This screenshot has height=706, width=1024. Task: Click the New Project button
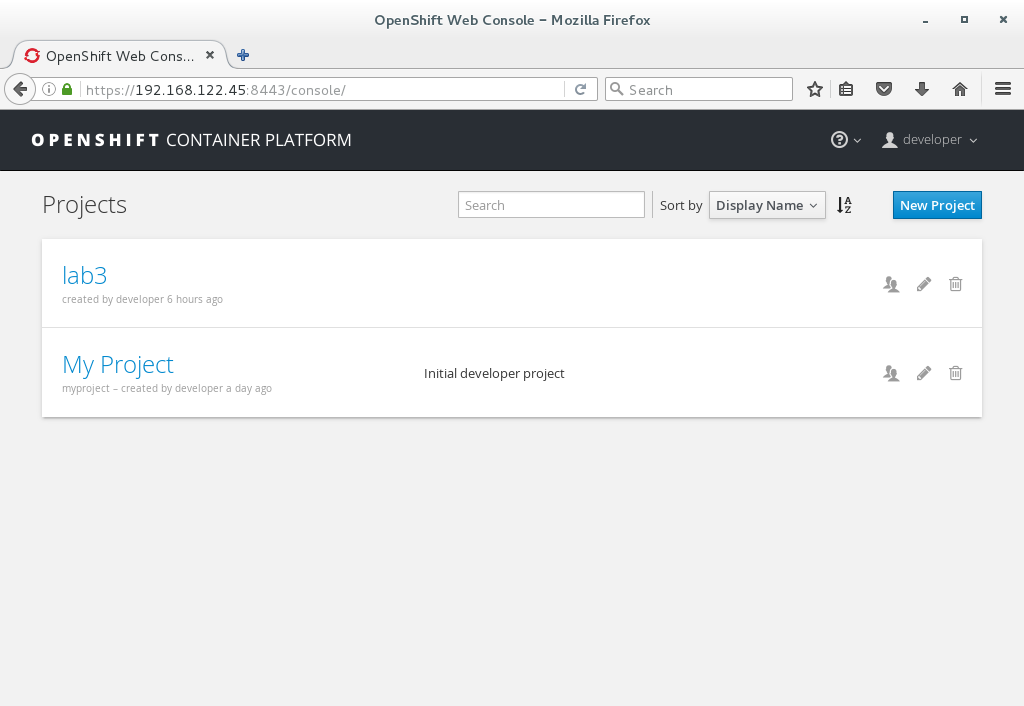936,204
